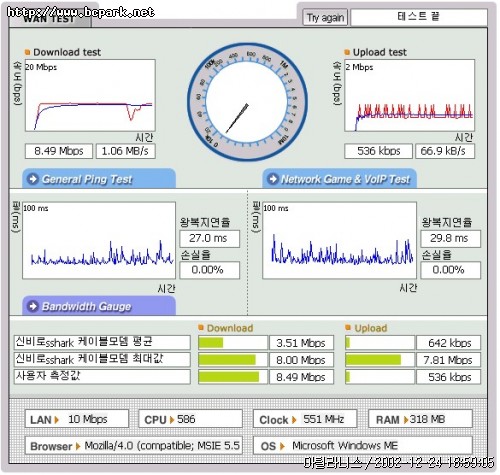Click the orange arrow beside OS
This screenshot has height=475, width=500.
(282, 446)
